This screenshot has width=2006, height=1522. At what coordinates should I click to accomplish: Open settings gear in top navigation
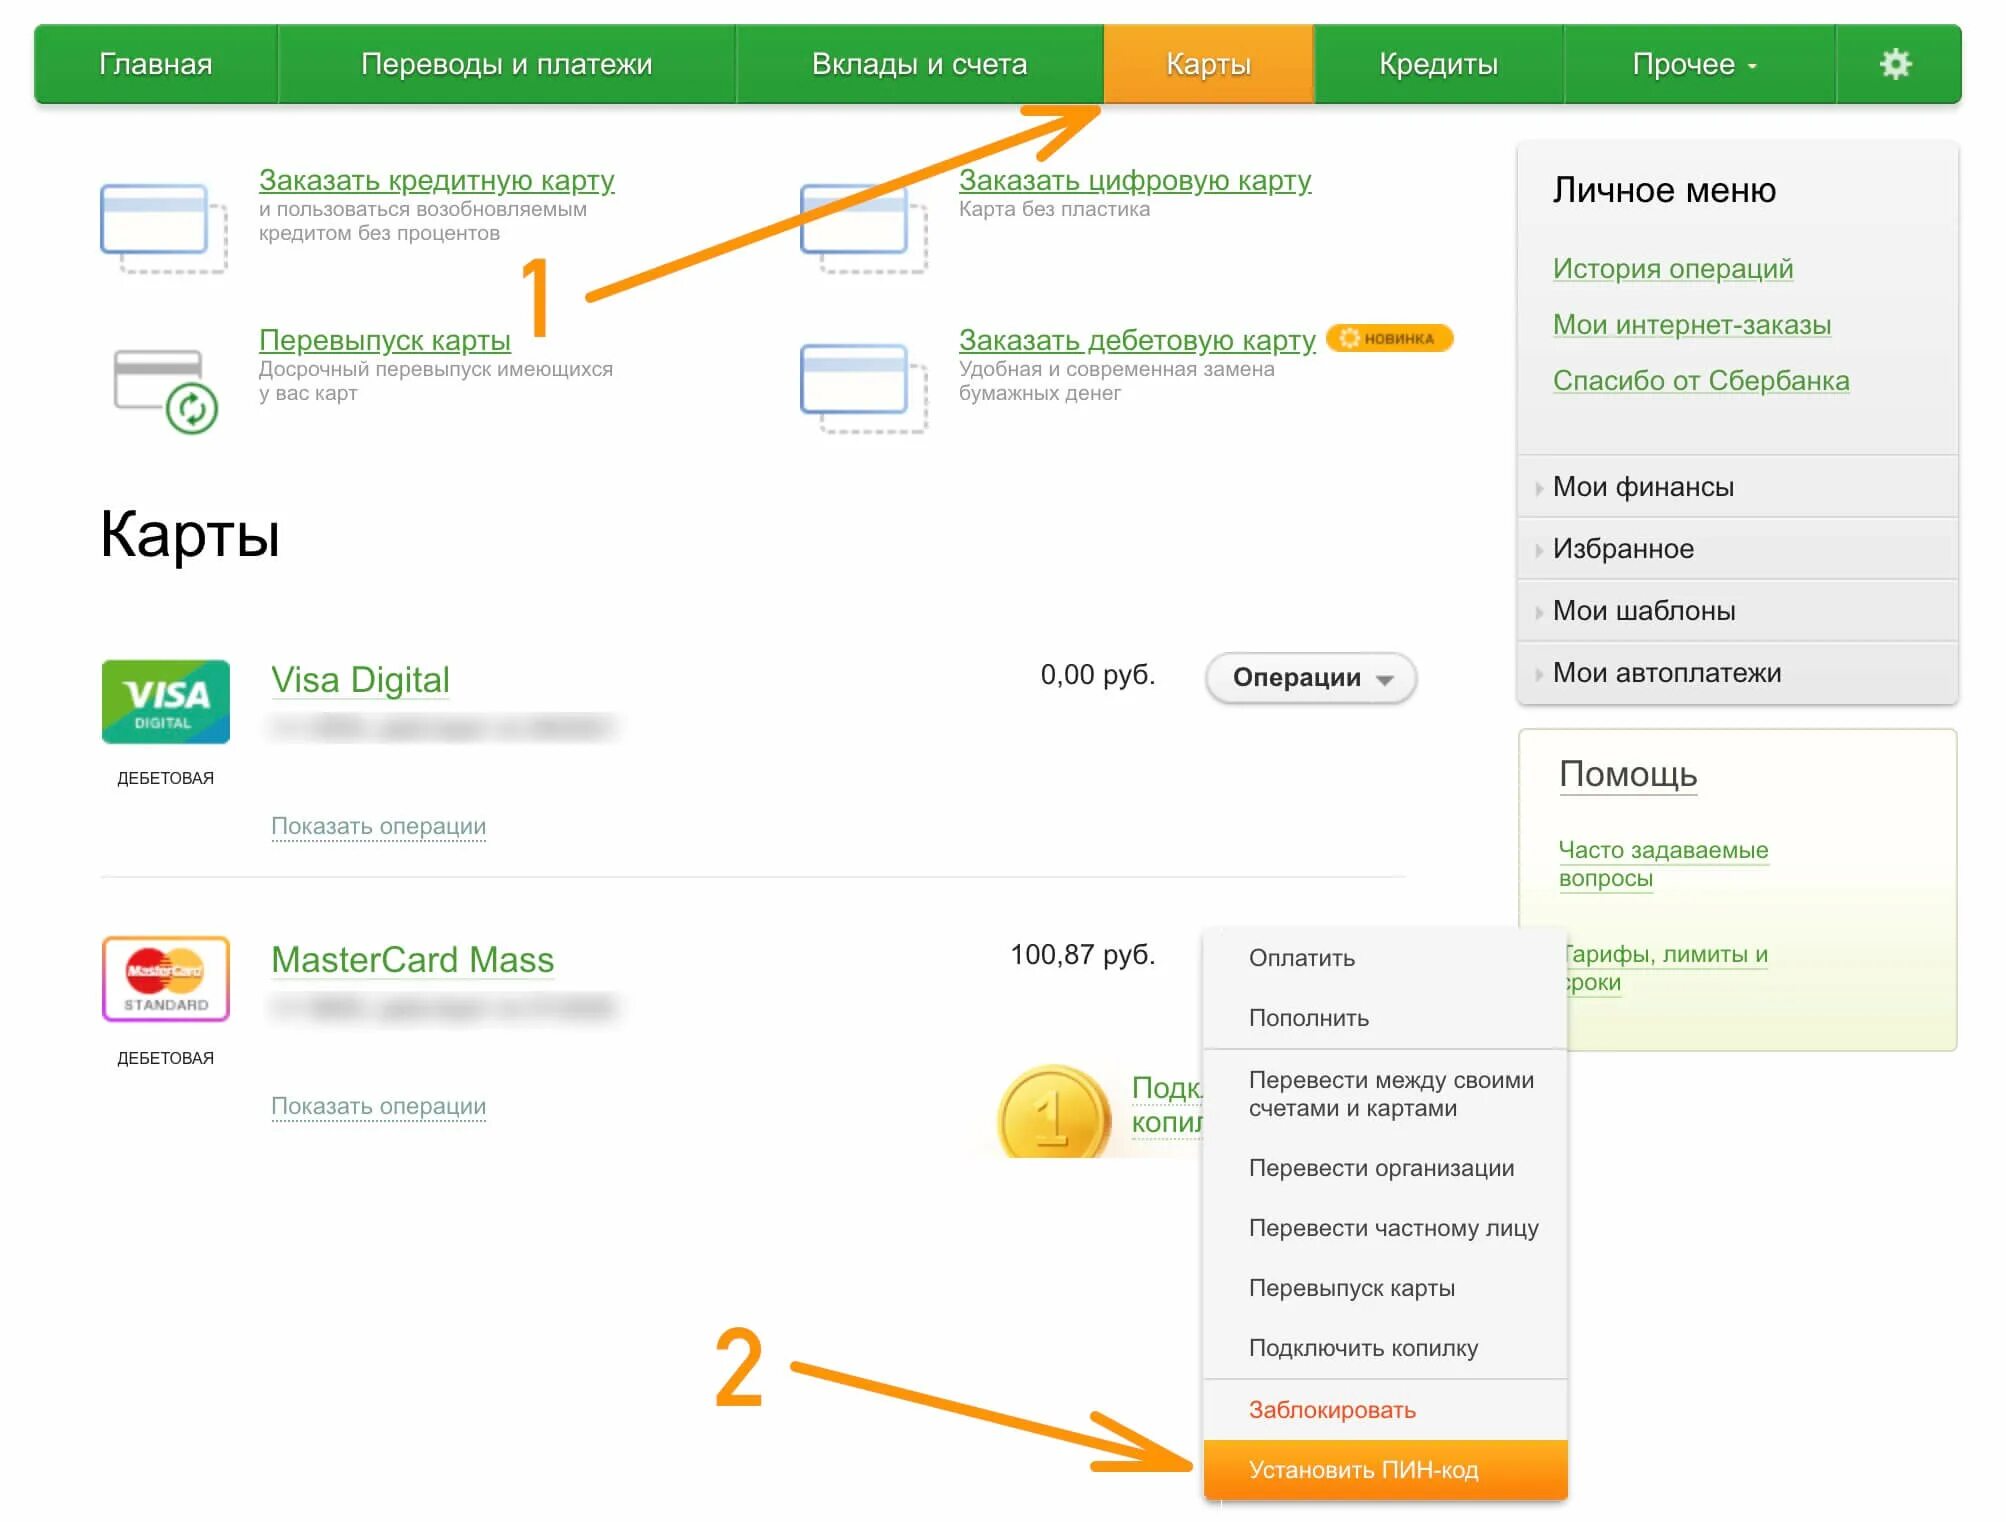point(1895,64)
